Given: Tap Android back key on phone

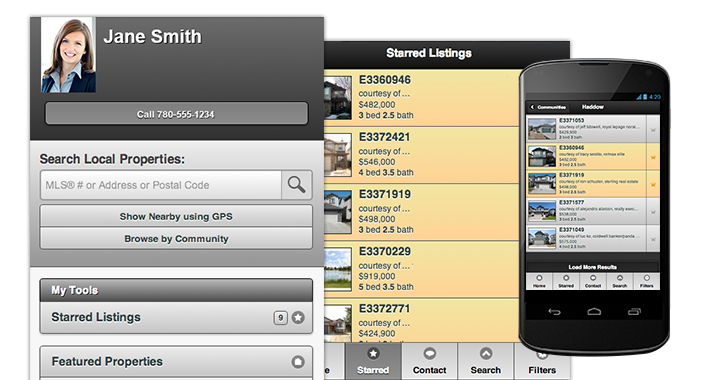Looking at the screenshot, I should (554, 311).
